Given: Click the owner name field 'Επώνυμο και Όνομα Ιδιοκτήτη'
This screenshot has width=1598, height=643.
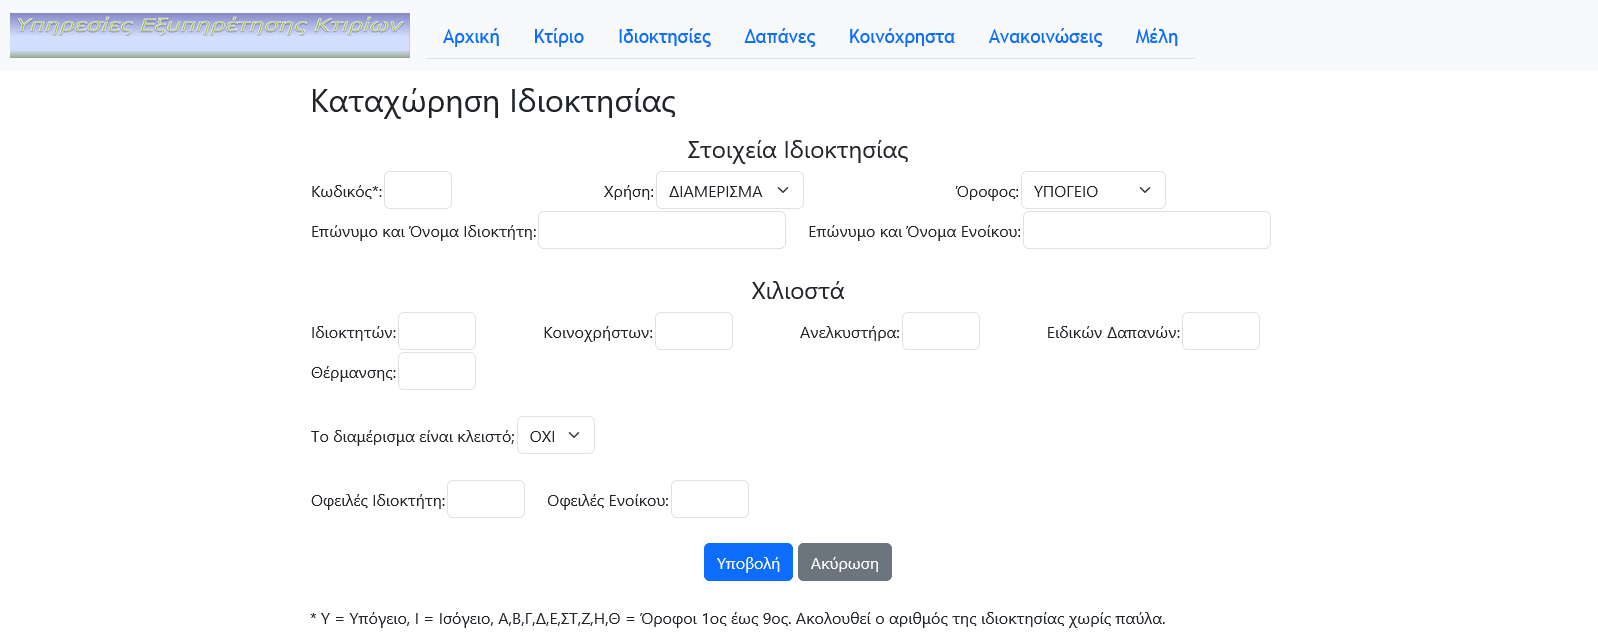Looking at the screenshot, I should (x=661, y=230).
